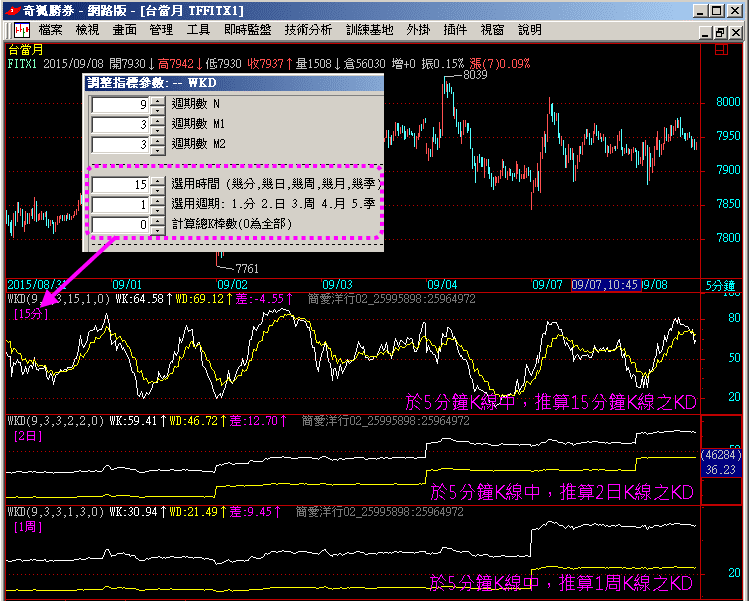Increase 週期數 M2 with up spinner

[x=157, y=141]
